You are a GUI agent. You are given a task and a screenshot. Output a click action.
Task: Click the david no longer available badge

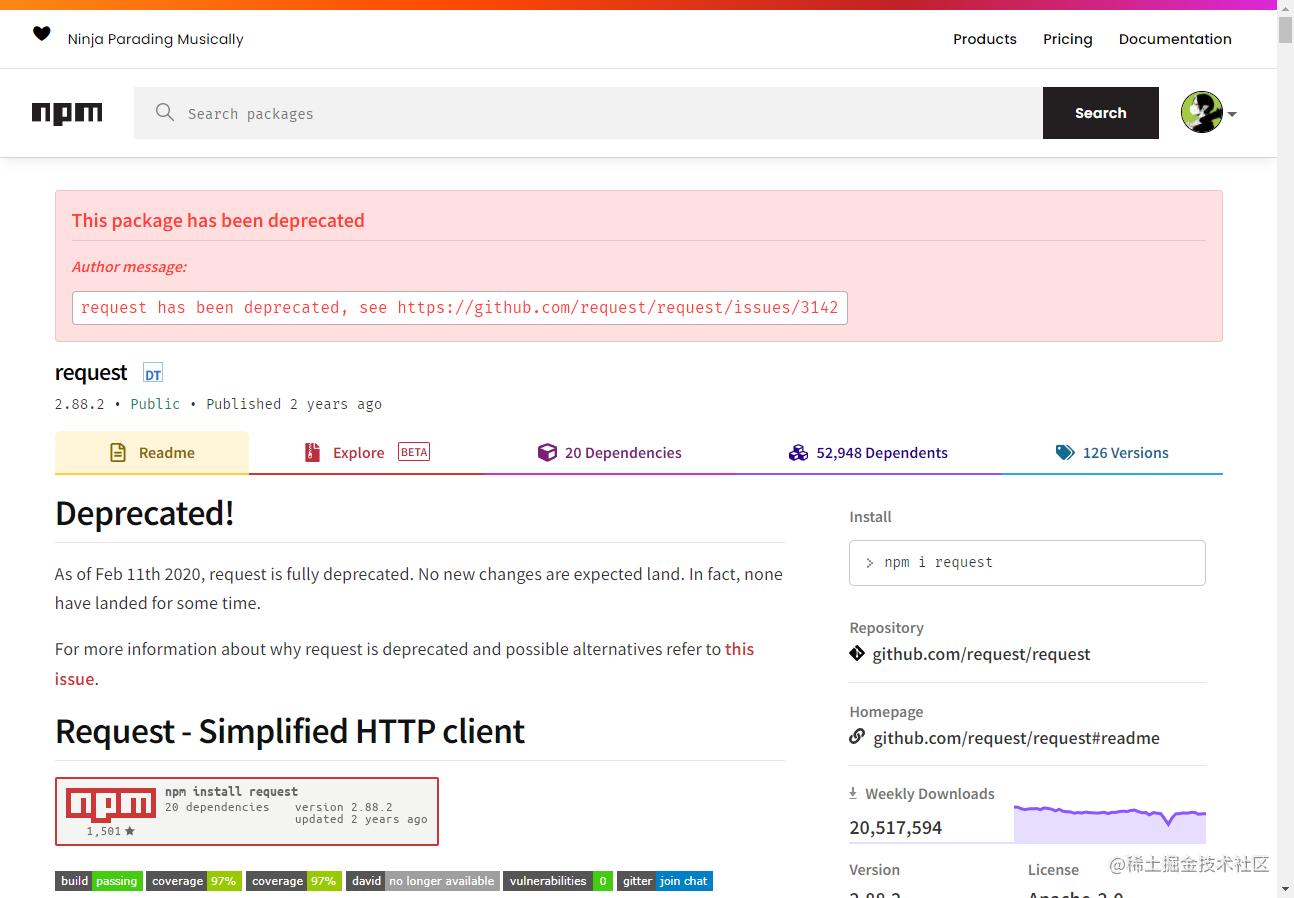point(422,881)
